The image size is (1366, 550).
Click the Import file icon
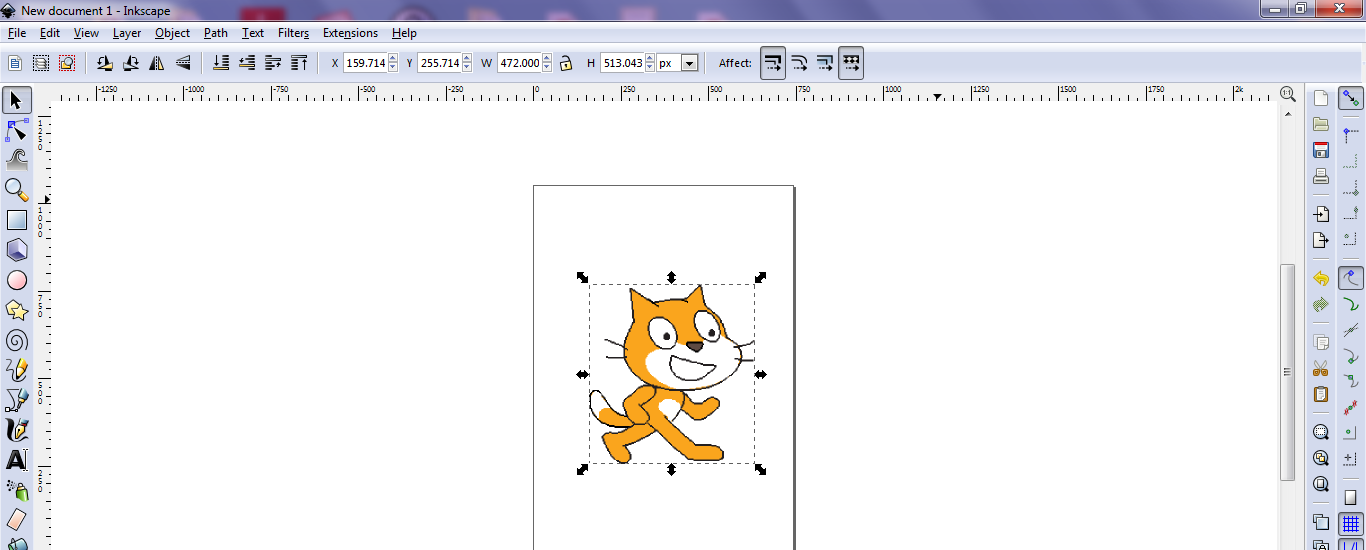1321,214
